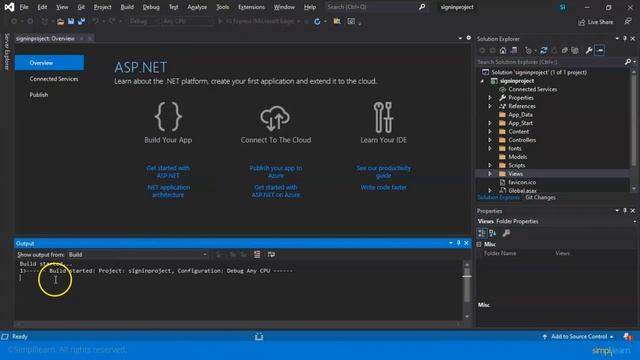
Task: Expand the Views folder
Action: tap(490, 174)
